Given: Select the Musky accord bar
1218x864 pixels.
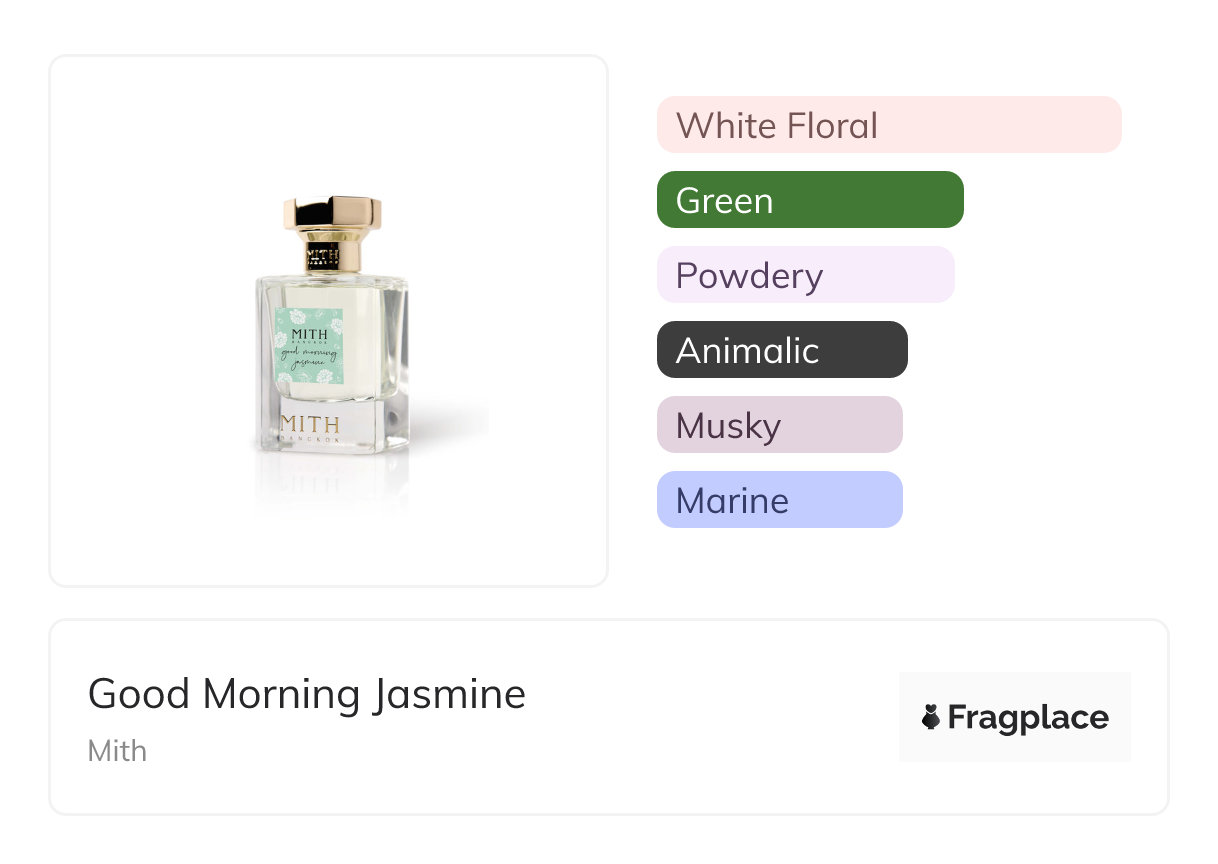Looking at the screenshot, I should tap(780, 425).
